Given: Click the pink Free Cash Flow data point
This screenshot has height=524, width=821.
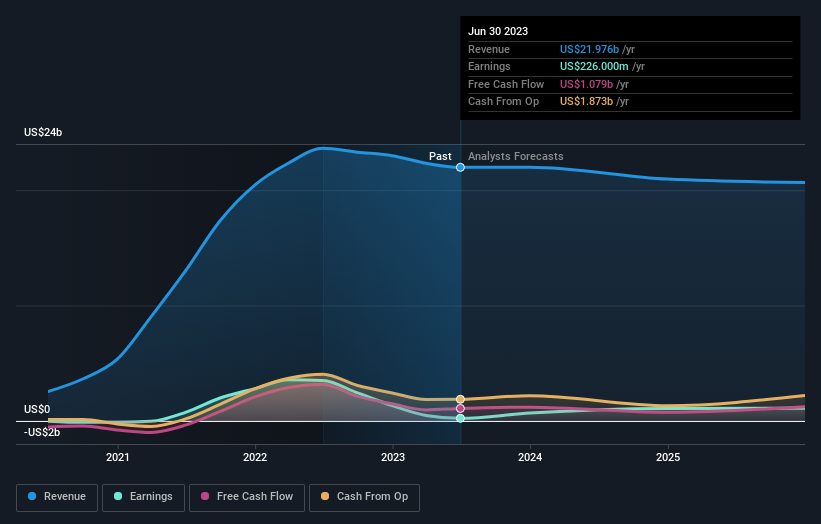Looking at the screenshot, I should click(460, 408).
